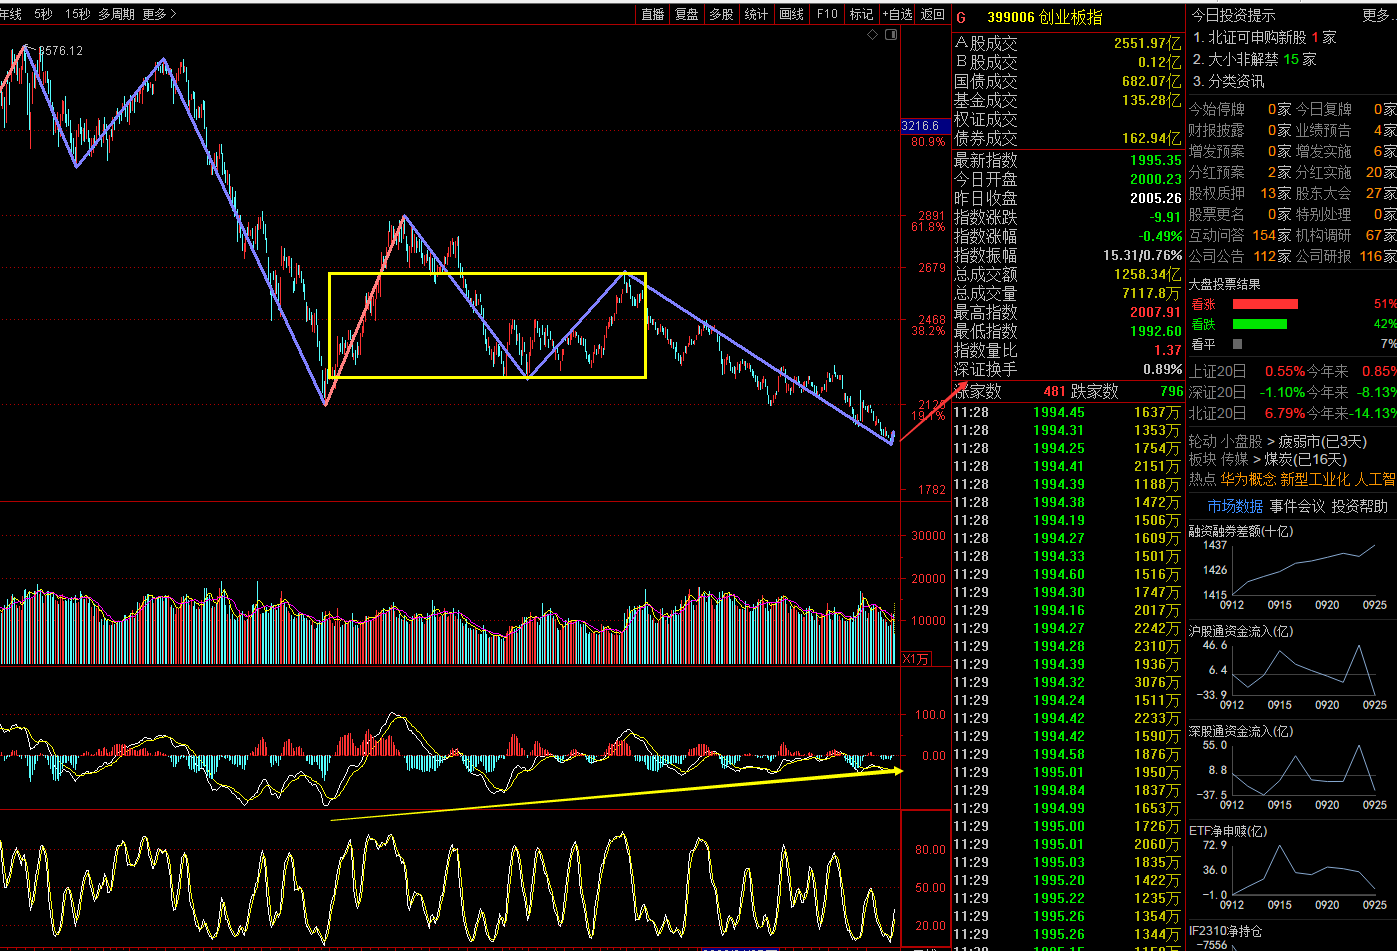
Task: Open F10 company information
Action: (x=827, y=14)
